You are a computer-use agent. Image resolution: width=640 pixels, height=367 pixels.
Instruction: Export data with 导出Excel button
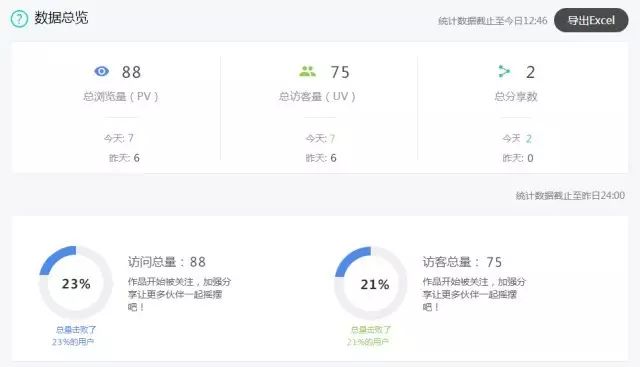click(591, 20)
